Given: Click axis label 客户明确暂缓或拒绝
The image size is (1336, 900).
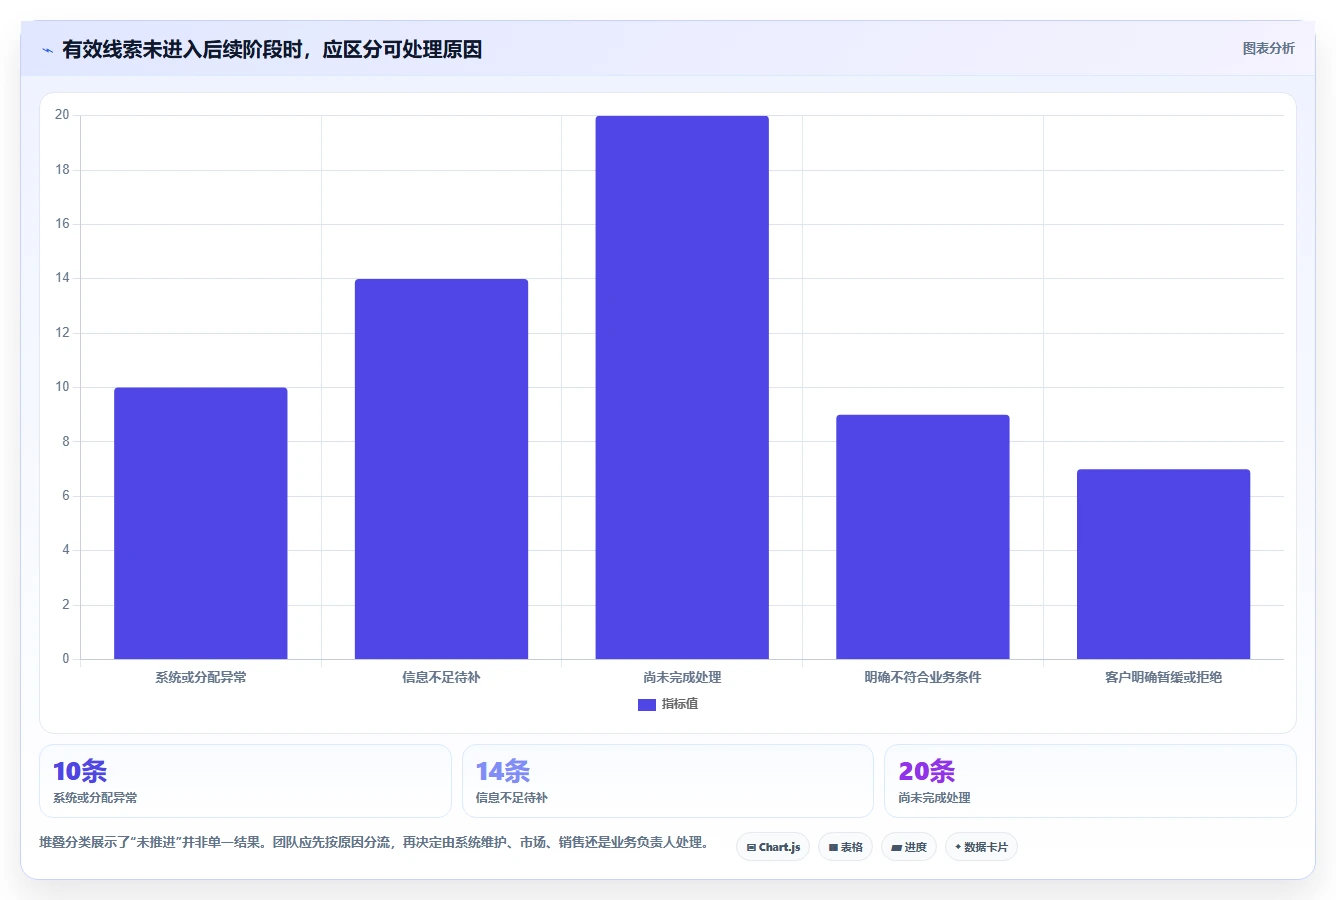Looking at the screenshot, I should coord(1163,677).
